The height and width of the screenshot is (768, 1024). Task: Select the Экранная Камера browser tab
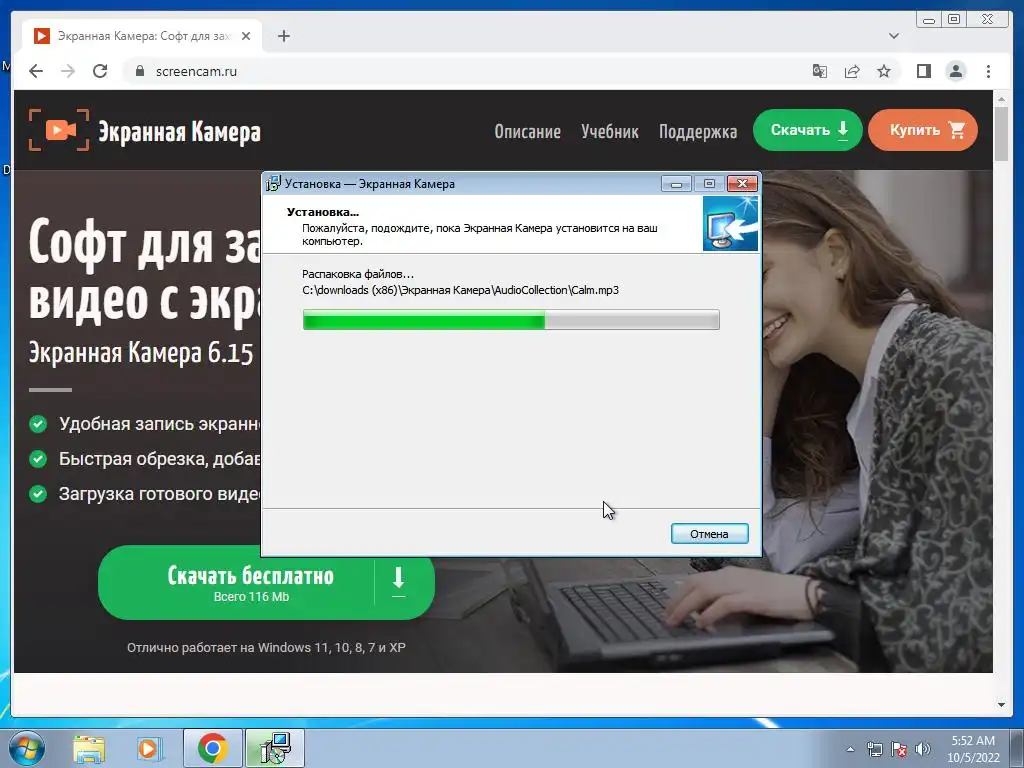pos(142,36)
